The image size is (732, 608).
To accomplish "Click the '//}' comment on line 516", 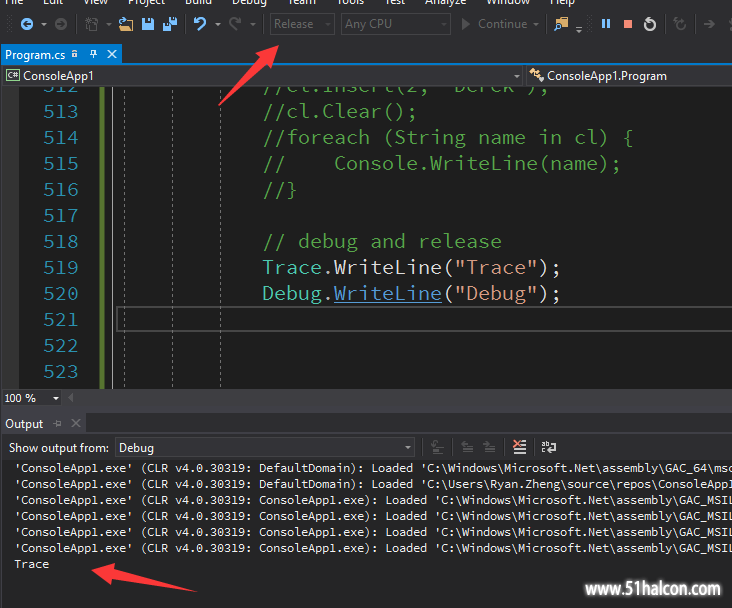I will click(x=279, y=190).
